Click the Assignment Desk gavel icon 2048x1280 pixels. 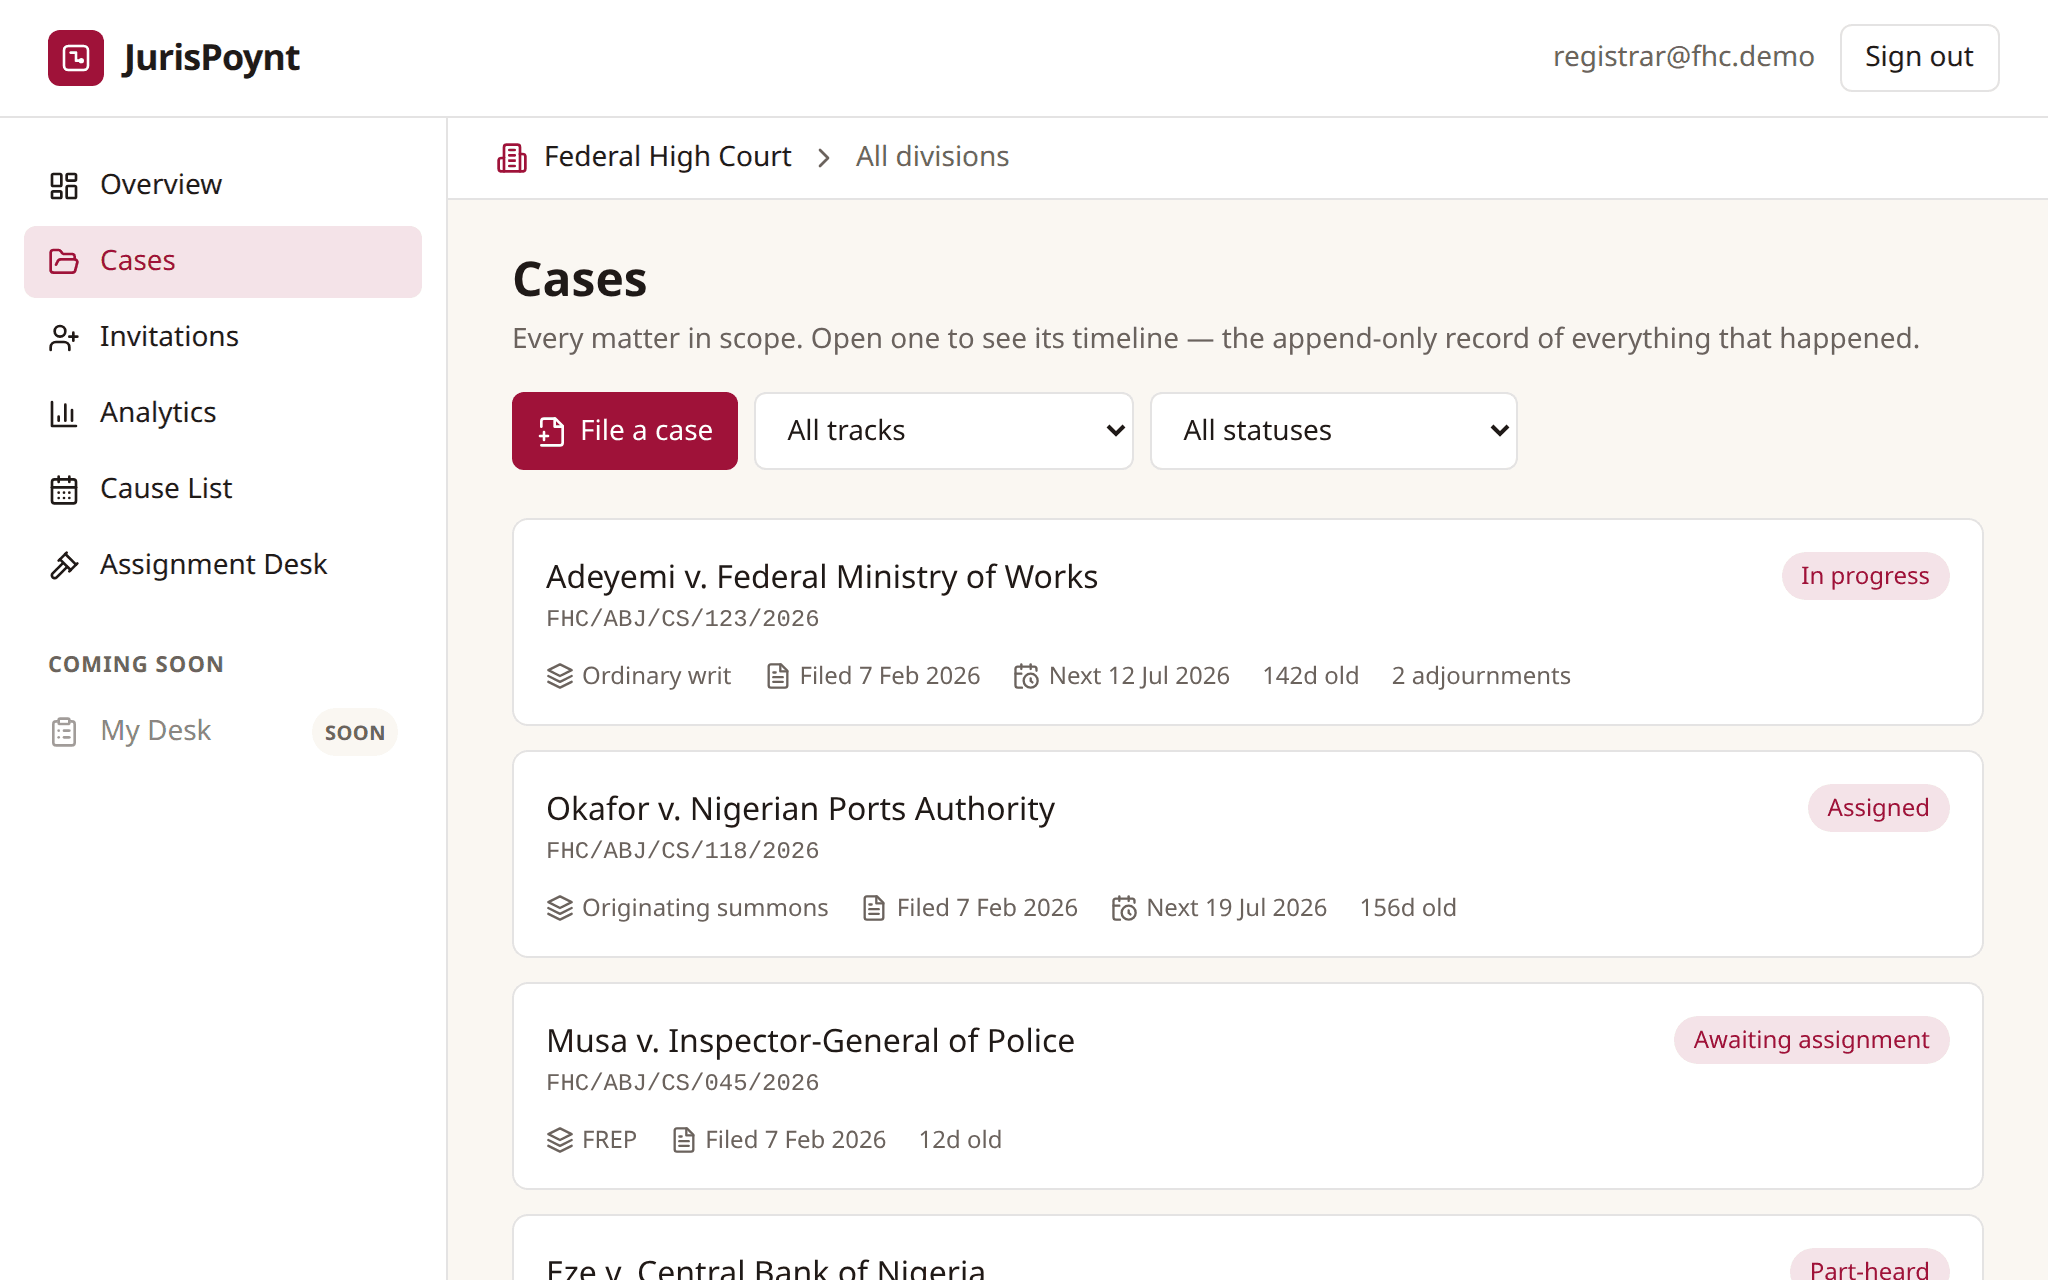pyautogui.click(x=64, y=566)
